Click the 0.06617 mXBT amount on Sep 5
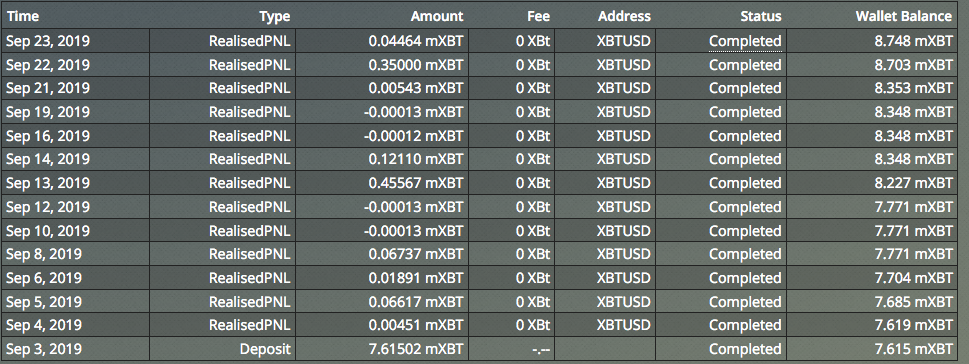Viewport: 969px width, 364px height. [x=416, y=302]
